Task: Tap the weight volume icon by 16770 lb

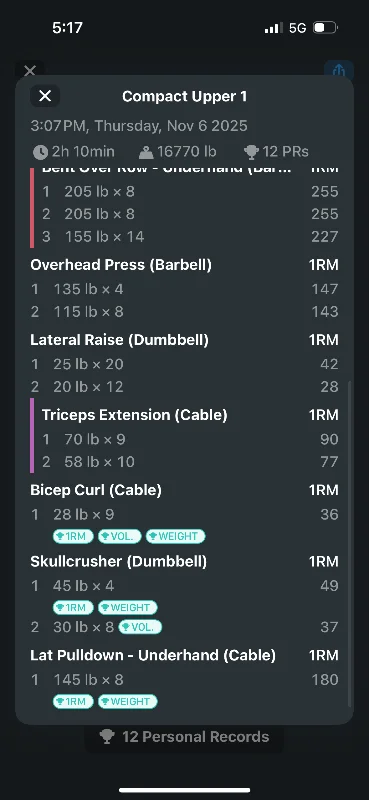Action: [x=146, y=152]
